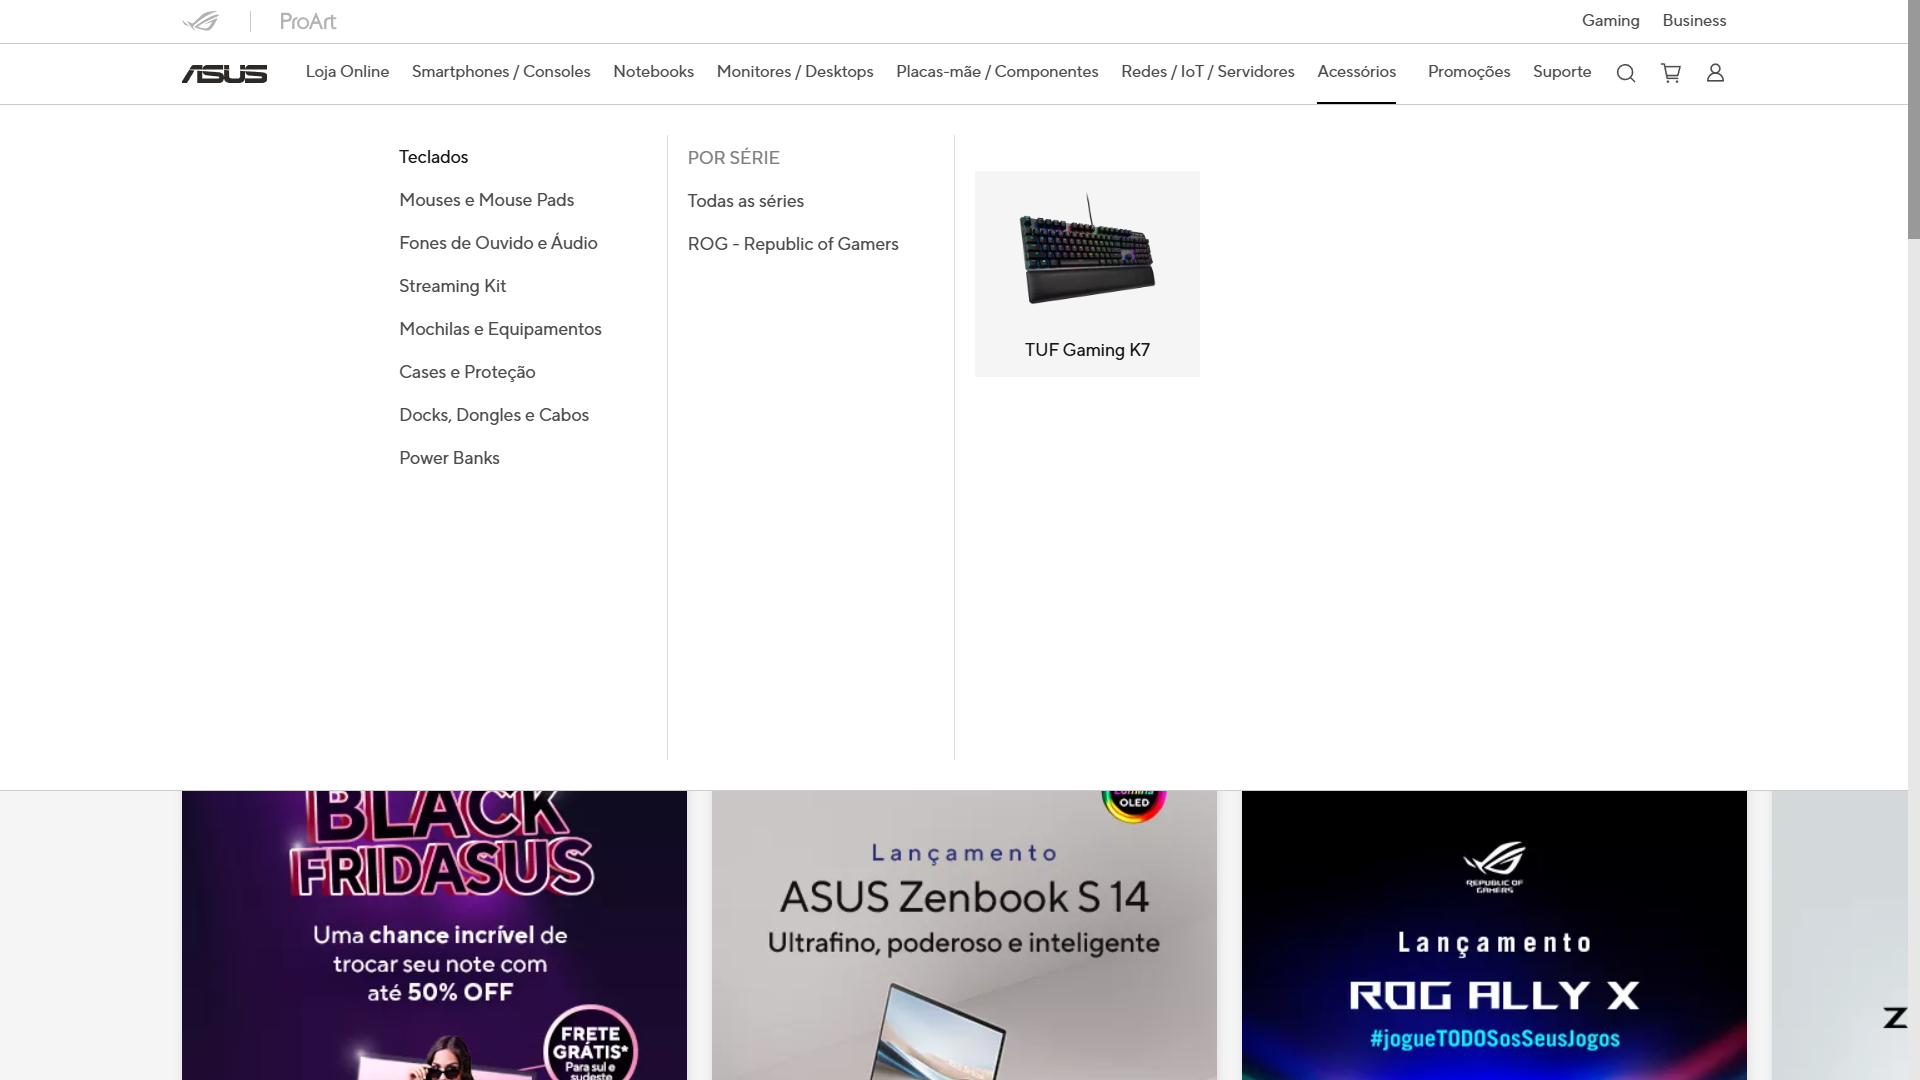The image size is (1920, 1080).
Task: Open Todas as séries link
Action: (x=745, y=201)
